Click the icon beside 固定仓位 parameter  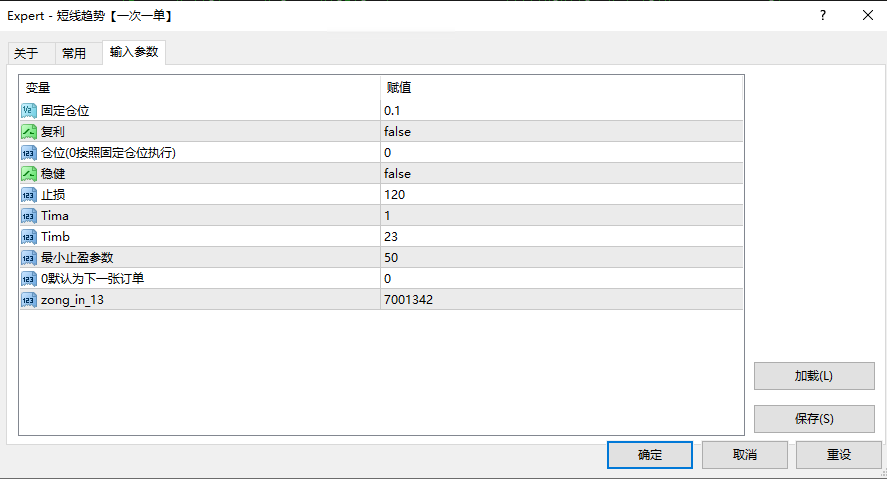(28, 111)
